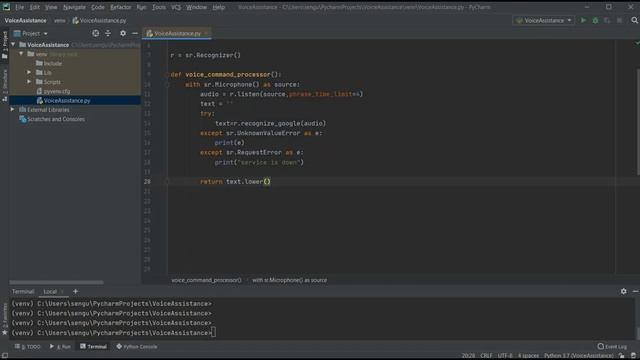
Task: Open Search Everywhere magnifier
Action: tap(634, 20)
